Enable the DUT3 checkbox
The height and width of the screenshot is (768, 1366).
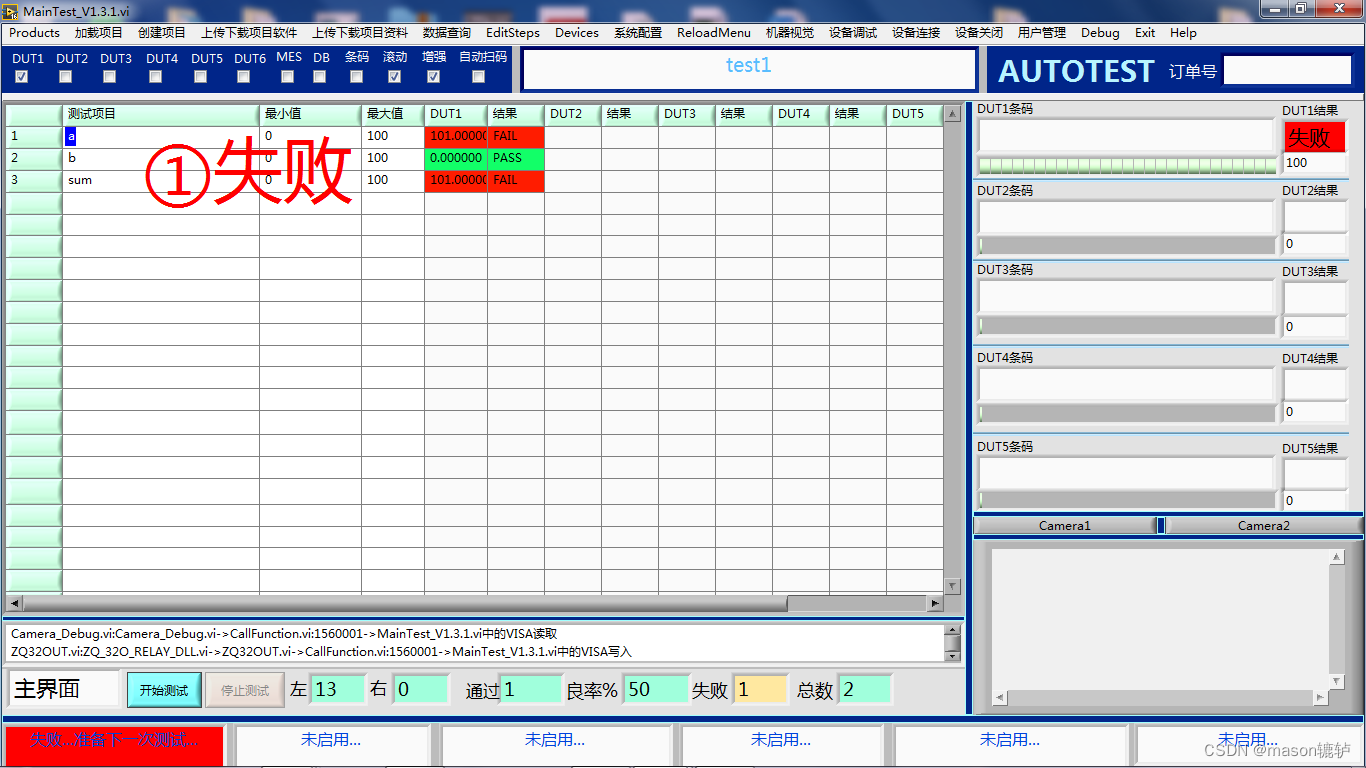pyautogui.click(x=110, y=76)
